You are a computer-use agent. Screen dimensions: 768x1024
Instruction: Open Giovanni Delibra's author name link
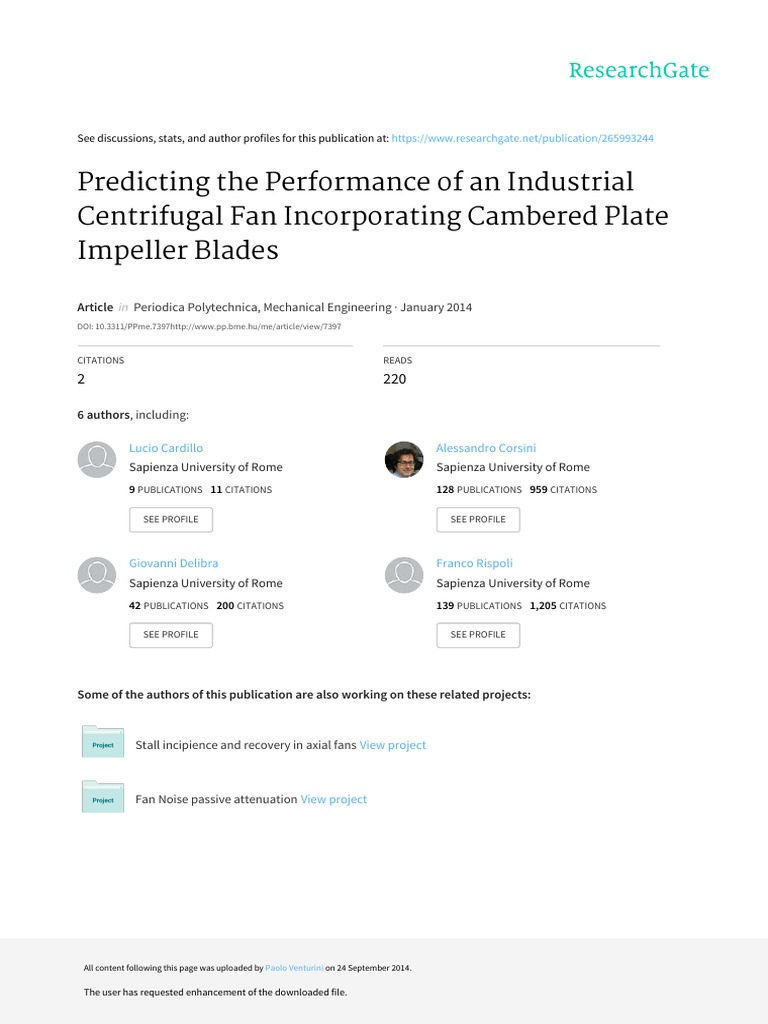tap(173, 563)
